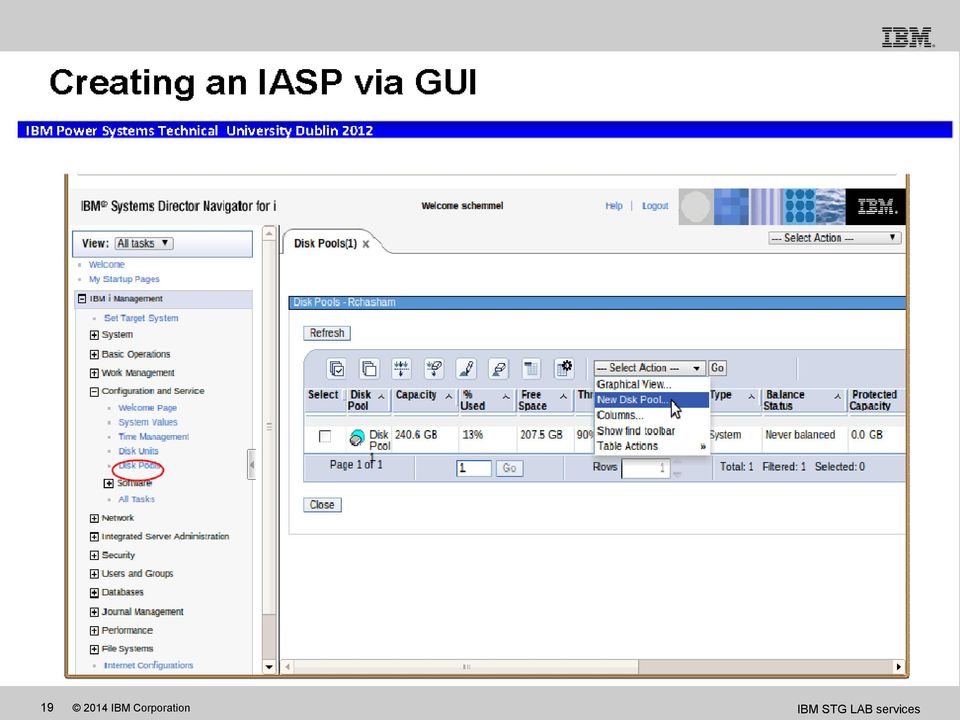
Task: Expand the Databases node
Action: pyautogui.click(x=94, y=593)
